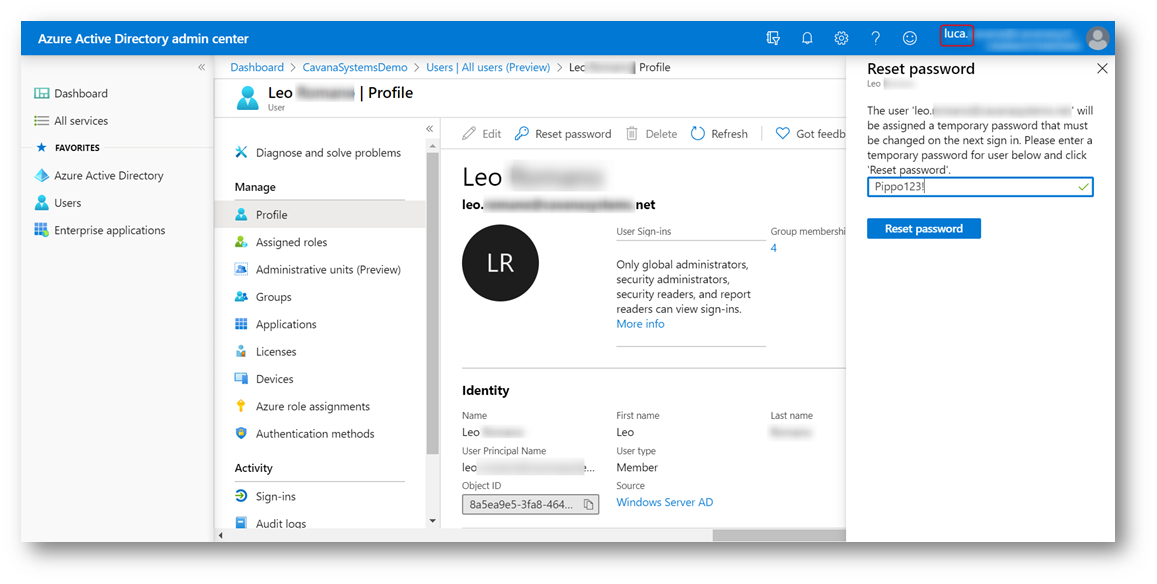The height and width of the screenshot is (584, 1157).
Task: Click the menu scroll down arrow
Action: (432, 521)
